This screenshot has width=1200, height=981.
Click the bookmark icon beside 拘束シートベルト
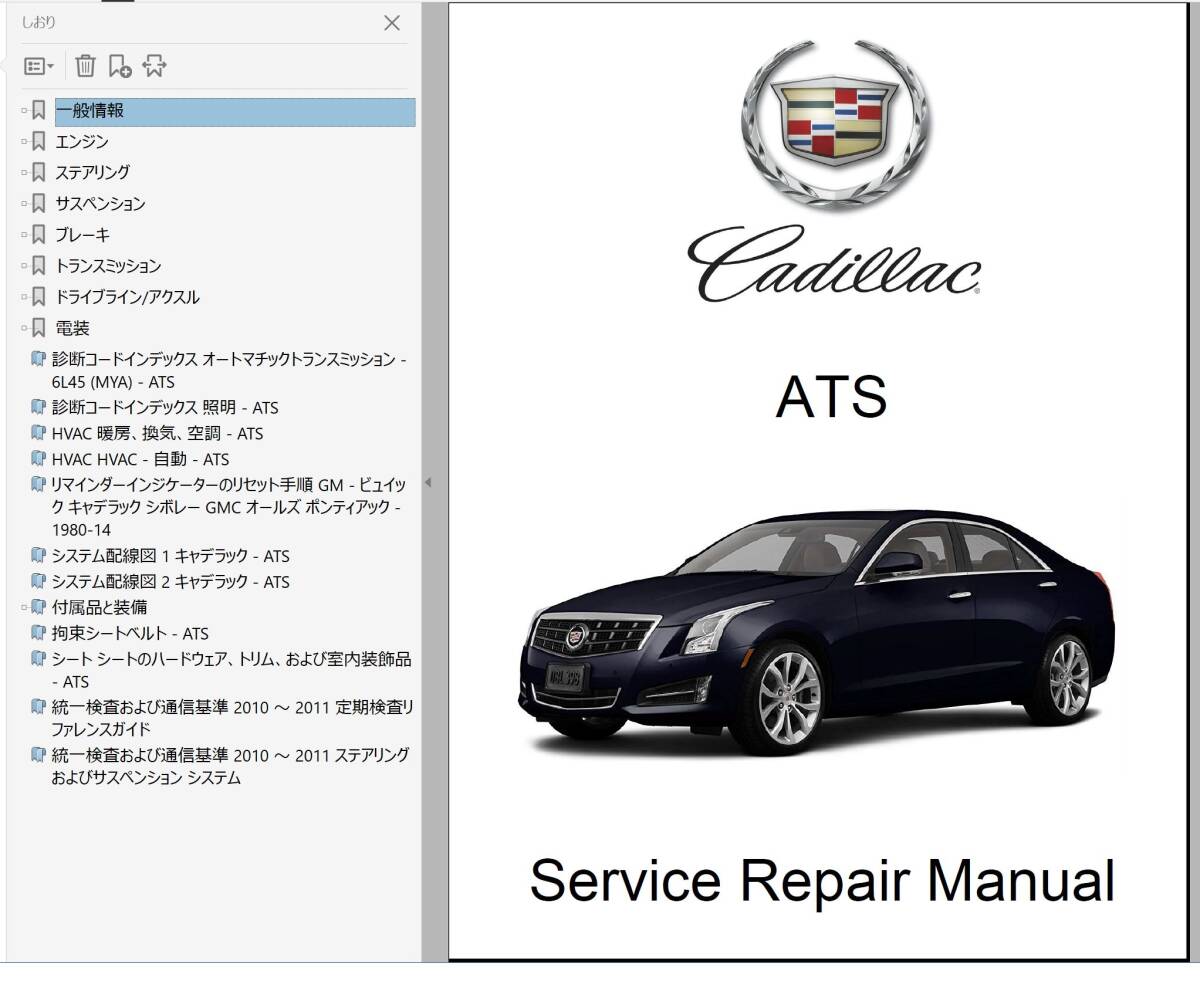pos(38,633)
